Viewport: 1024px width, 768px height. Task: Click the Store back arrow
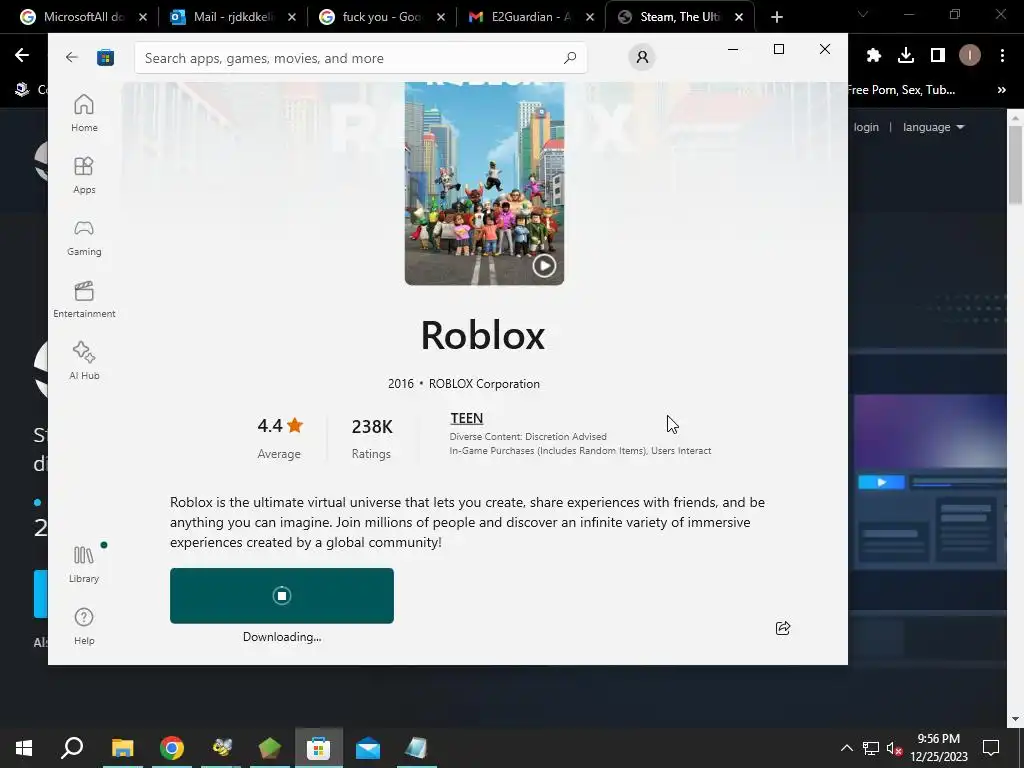(x=72, y=57)
